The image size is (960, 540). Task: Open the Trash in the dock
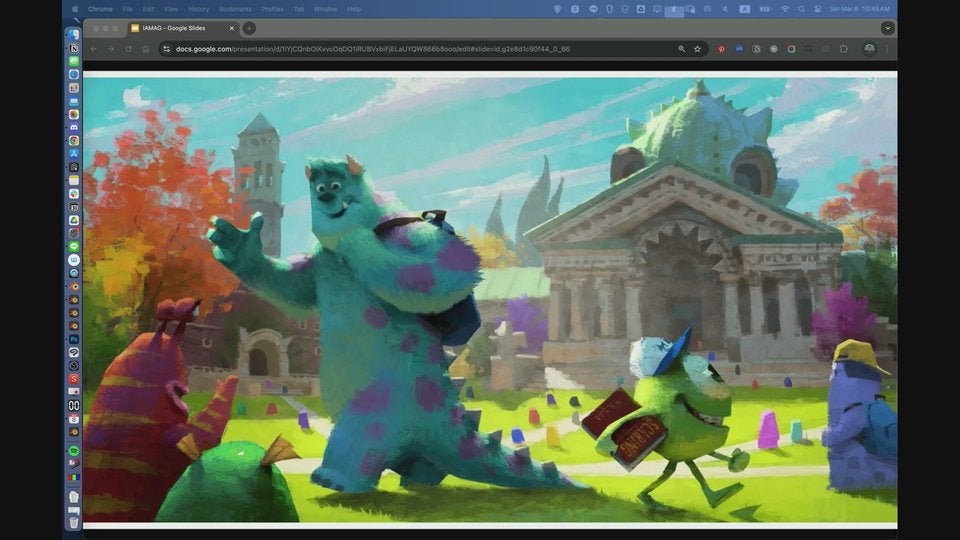point(73,522)
